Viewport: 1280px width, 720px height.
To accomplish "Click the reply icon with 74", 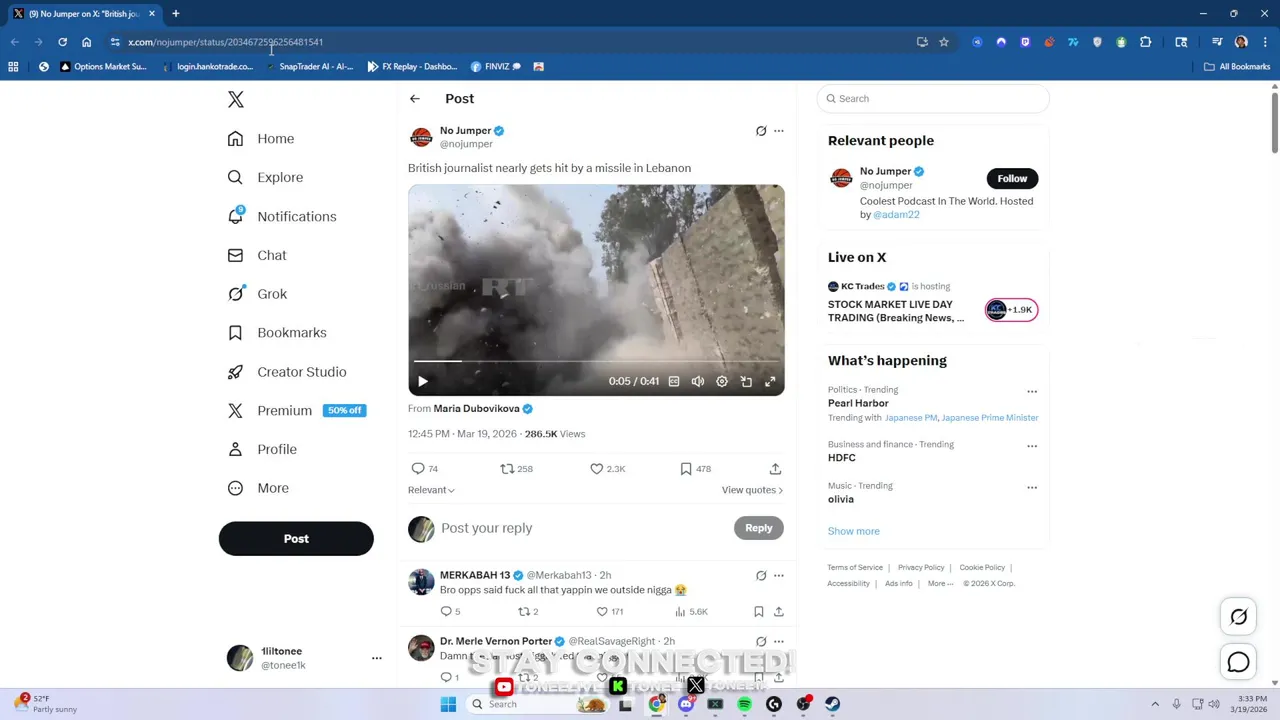I will pyautogui.click(x=425, y=468).
